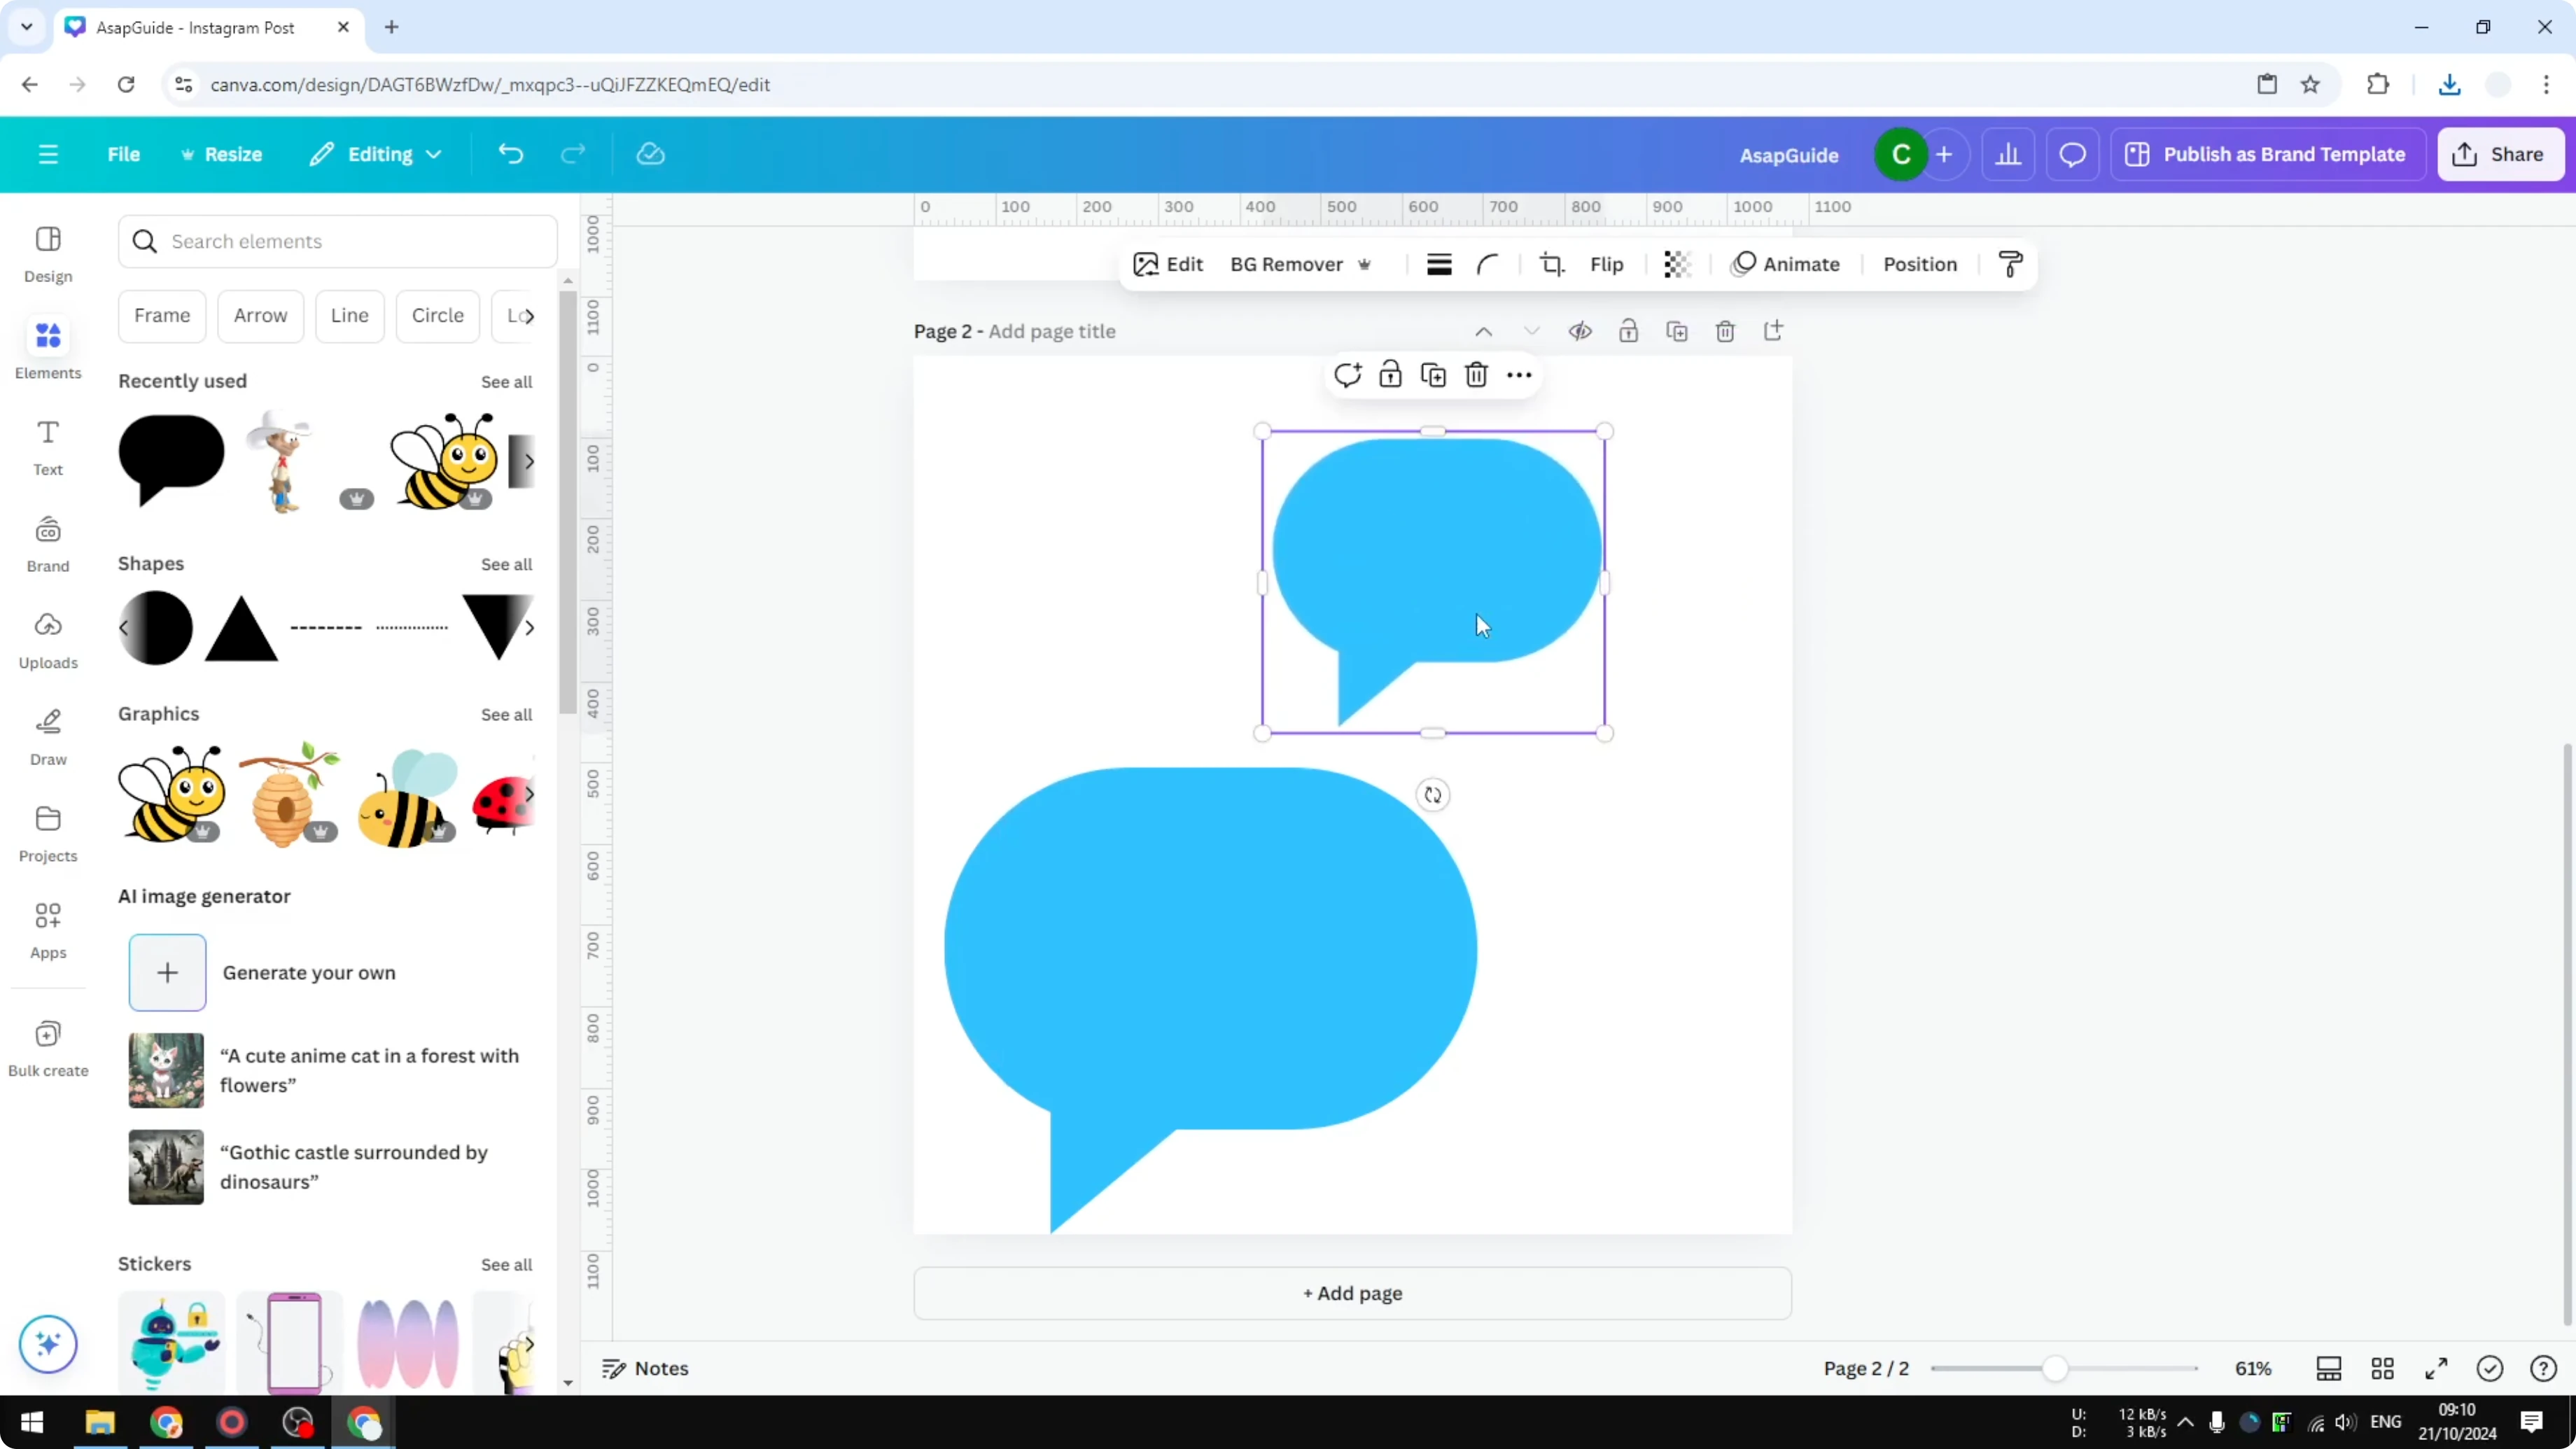Lock the selected speech bubble element
This screenshot has height=1449, width=2576.
pyautogui.click(x=1391, y=374)
